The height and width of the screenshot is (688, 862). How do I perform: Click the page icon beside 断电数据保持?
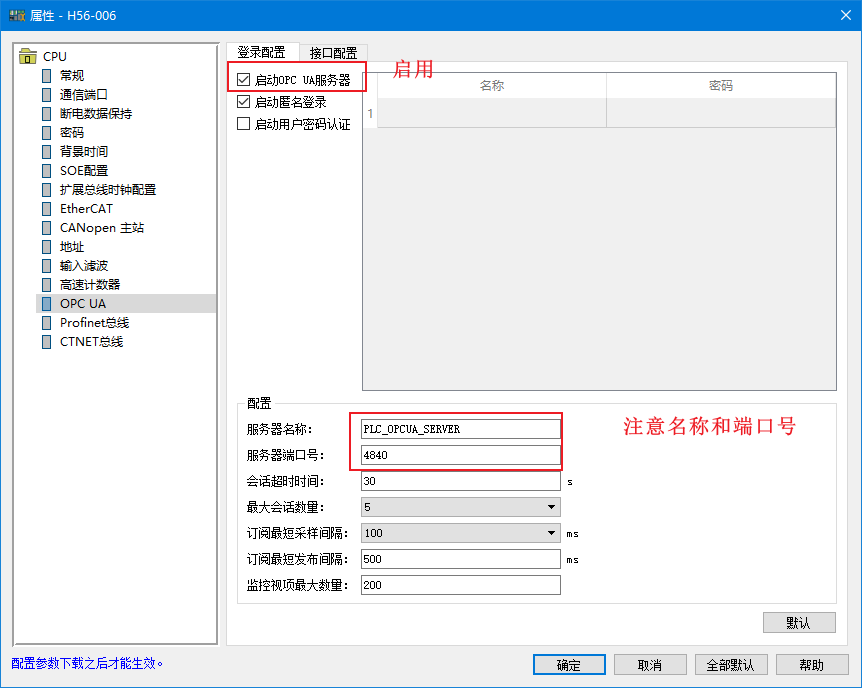(x=47, y=113)
